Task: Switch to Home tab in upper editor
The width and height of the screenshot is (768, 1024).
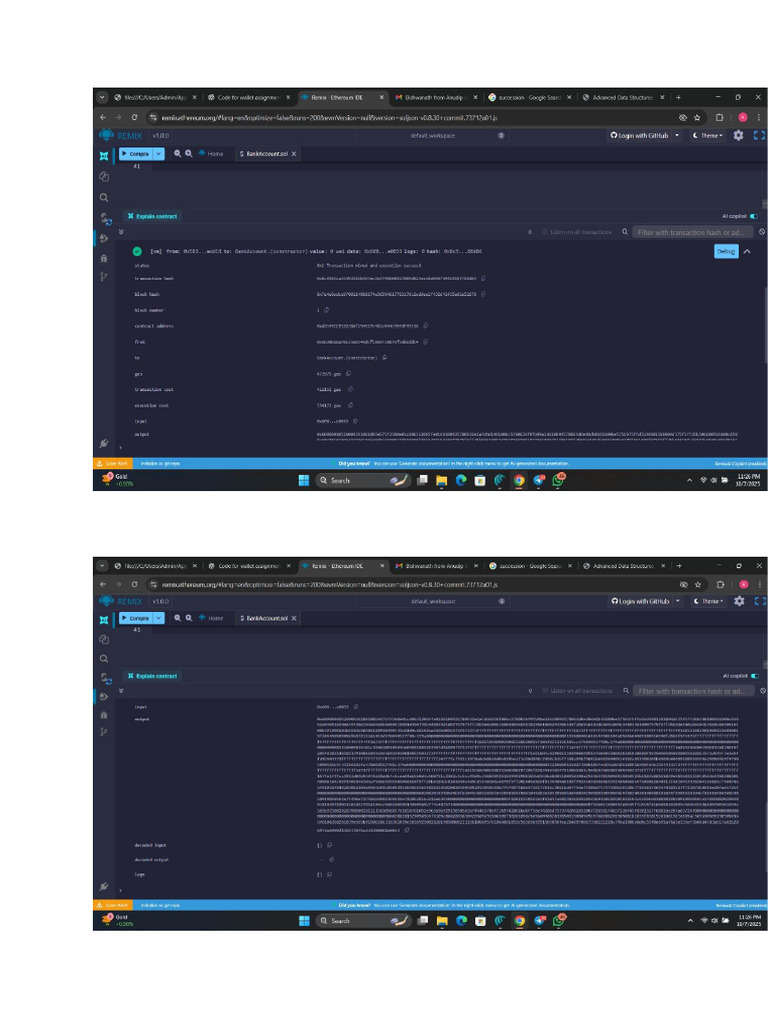Action: click(211, 154)
